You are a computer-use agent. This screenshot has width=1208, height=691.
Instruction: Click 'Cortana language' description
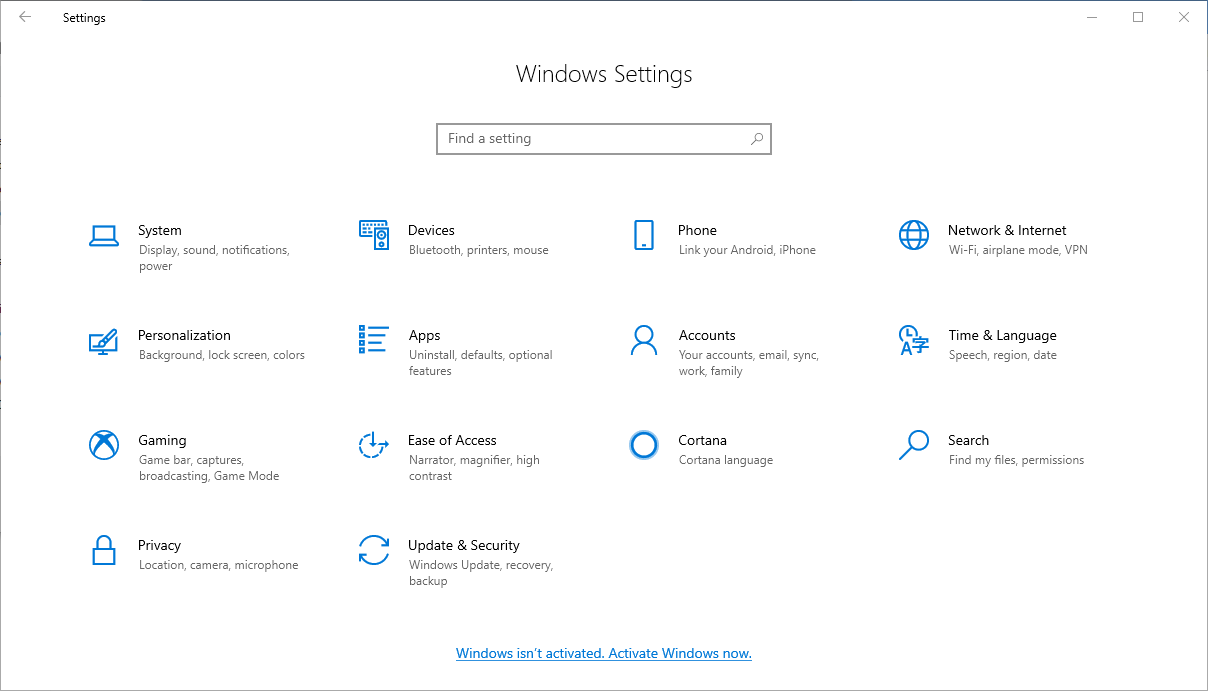pos(725,460)
